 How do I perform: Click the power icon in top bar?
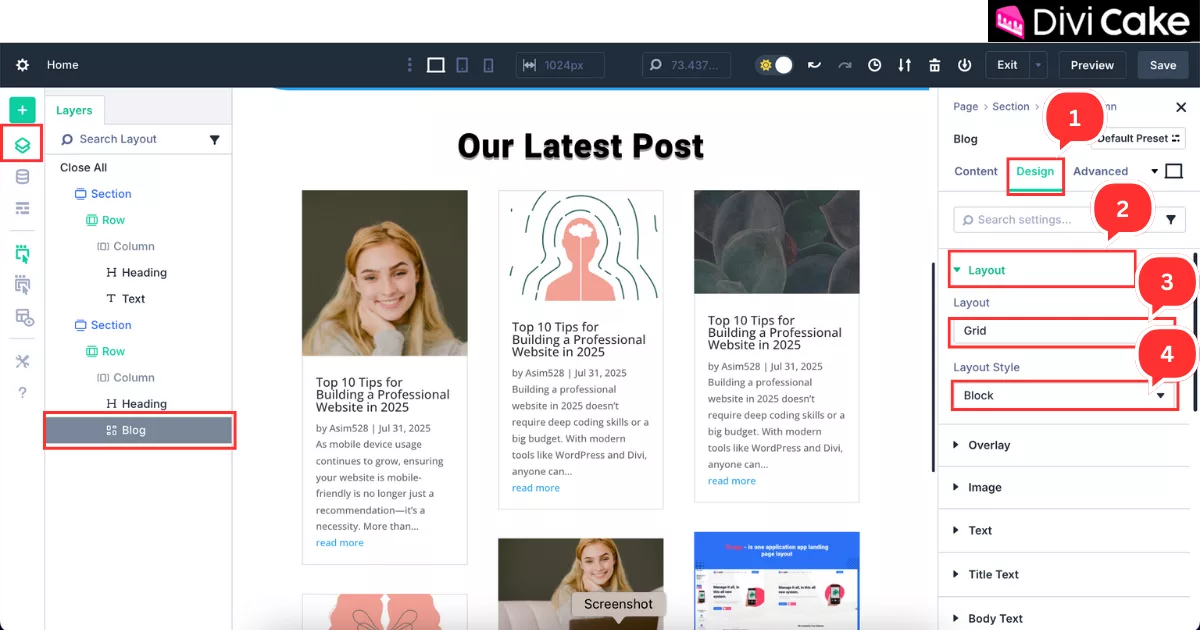point(964,65)
